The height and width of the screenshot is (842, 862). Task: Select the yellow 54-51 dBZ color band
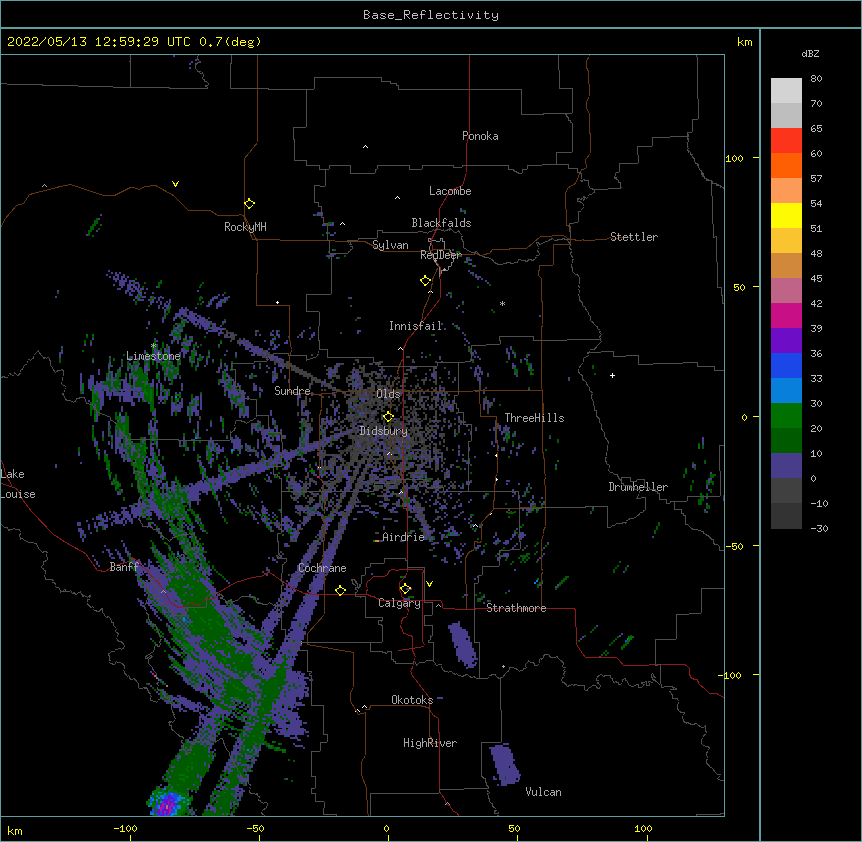786,215
